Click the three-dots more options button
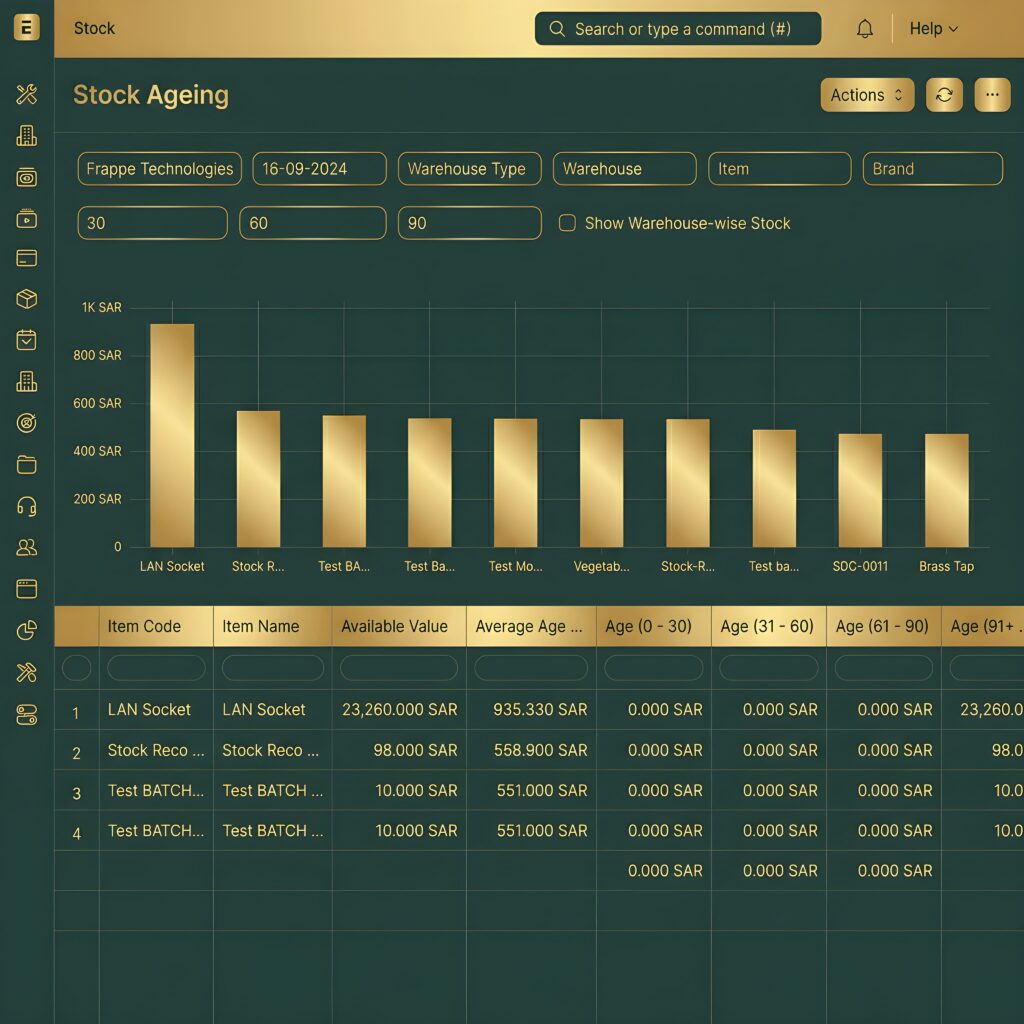Image resolution: width=1024 pixels, height=1024 pixels. [992, 95]
